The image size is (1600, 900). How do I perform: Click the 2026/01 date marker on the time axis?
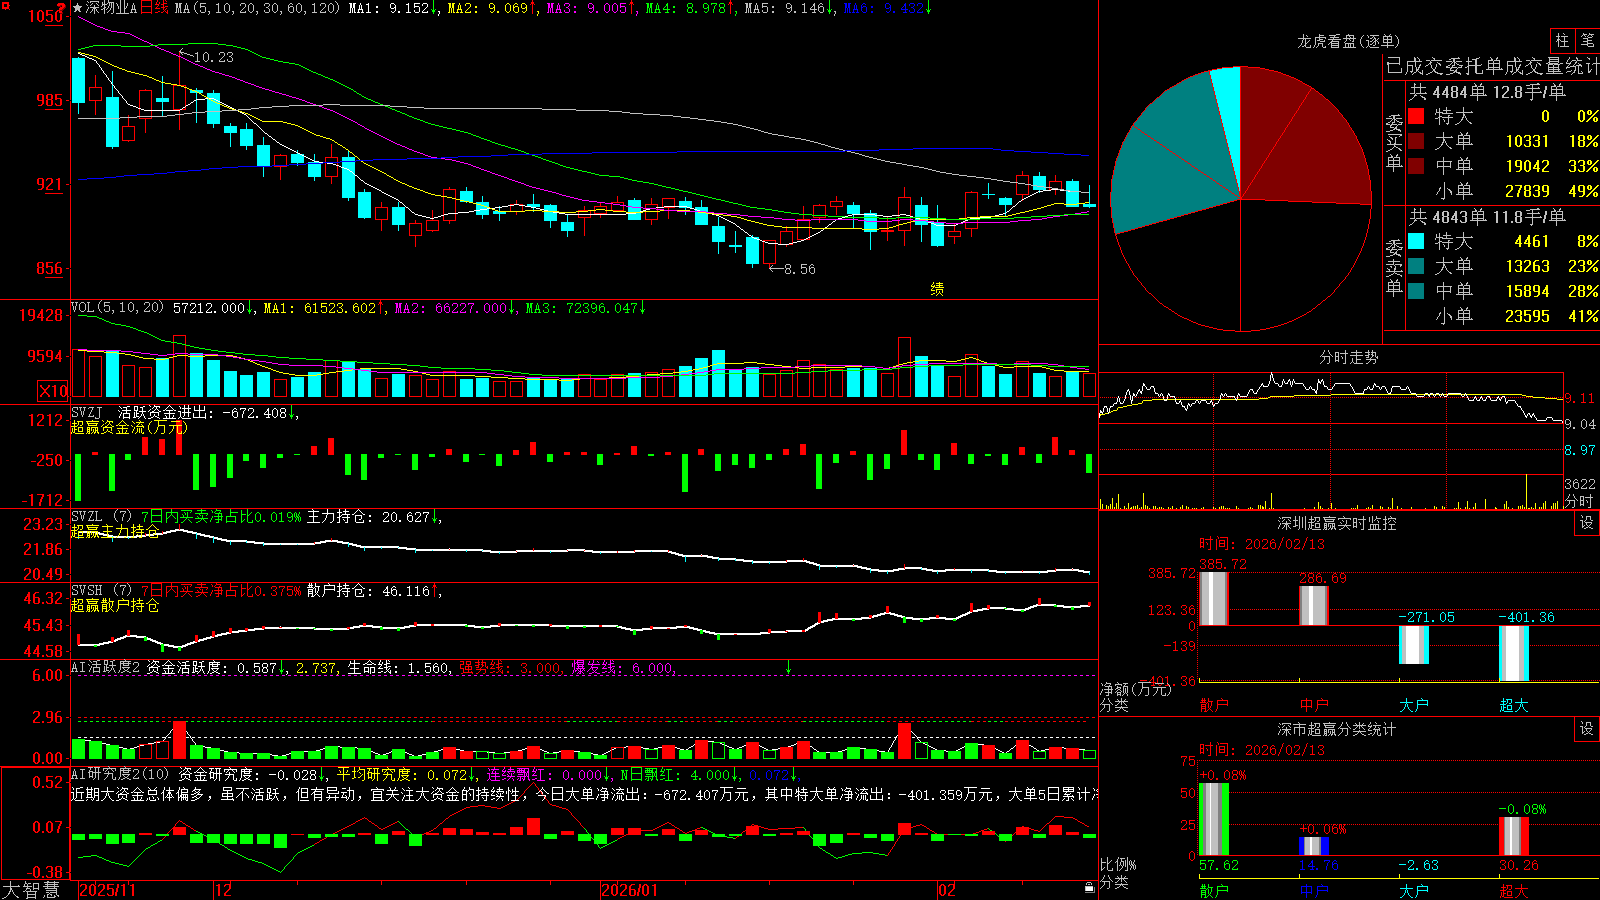(x=629, y=890)
